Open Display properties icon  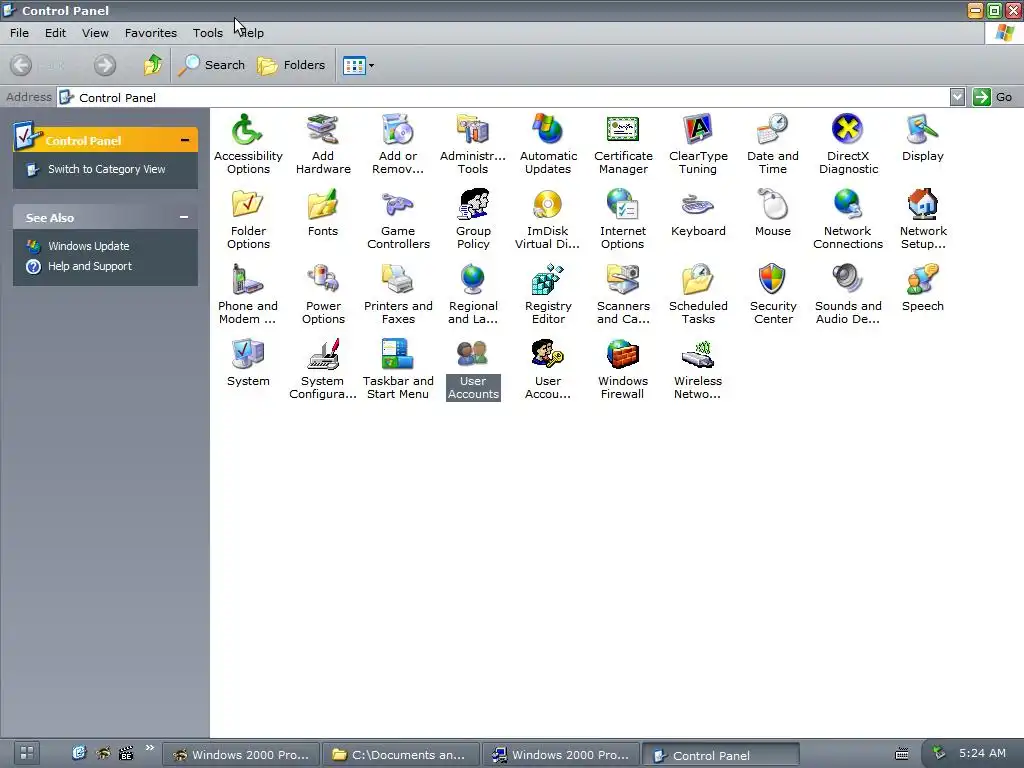point(923,138)
